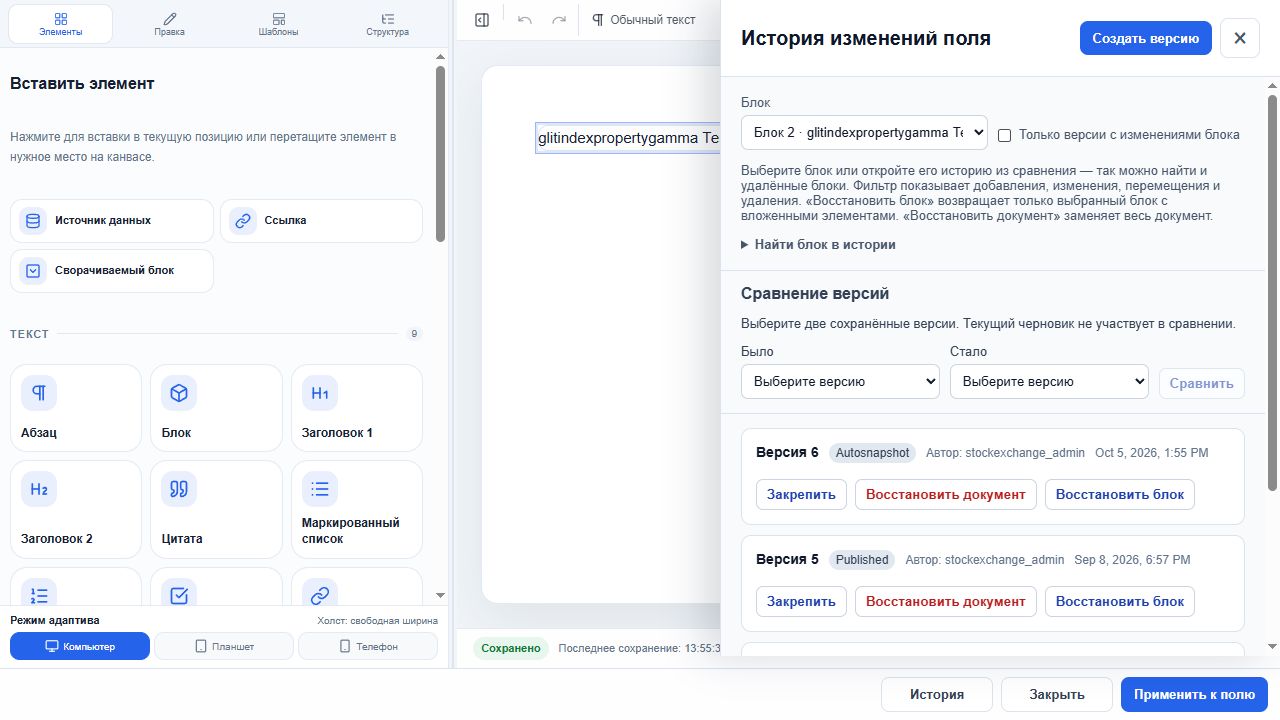Add an Абзац paragraph element
This screenshot has width=1280, height=720.
coord(76,408)
